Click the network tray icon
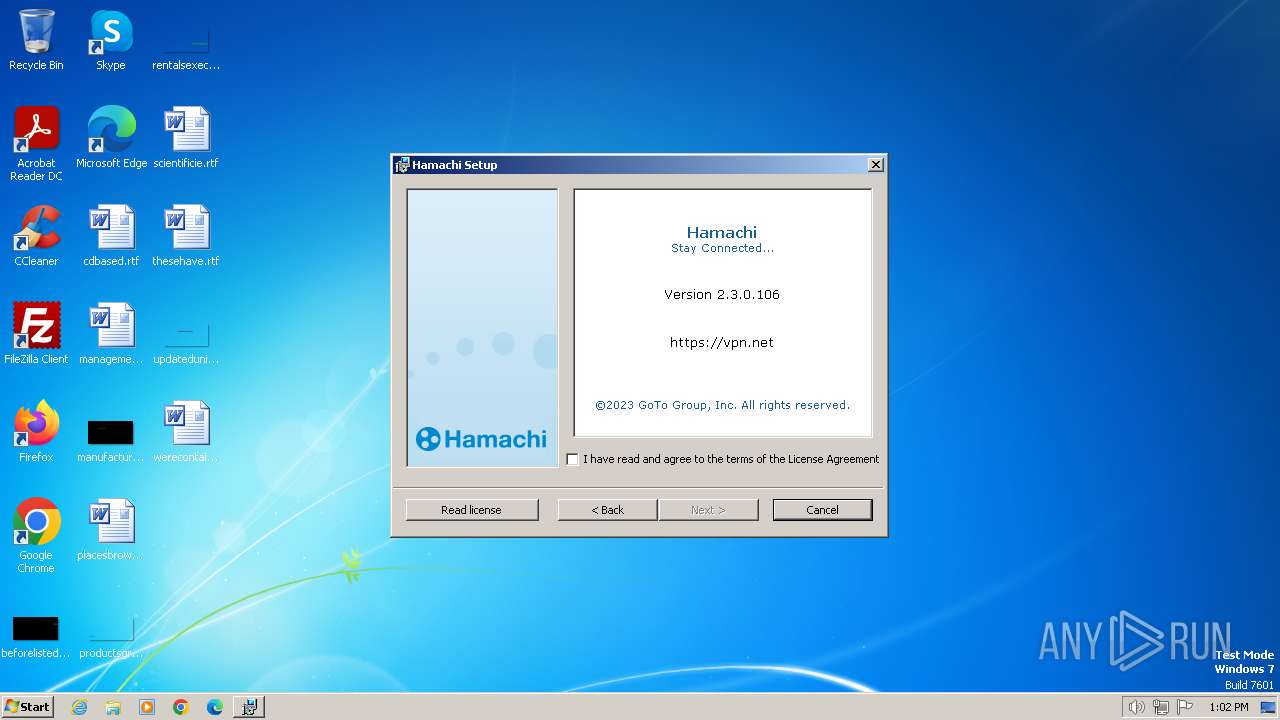This screenshot has height=720, width=1280. pos(1161,707)
